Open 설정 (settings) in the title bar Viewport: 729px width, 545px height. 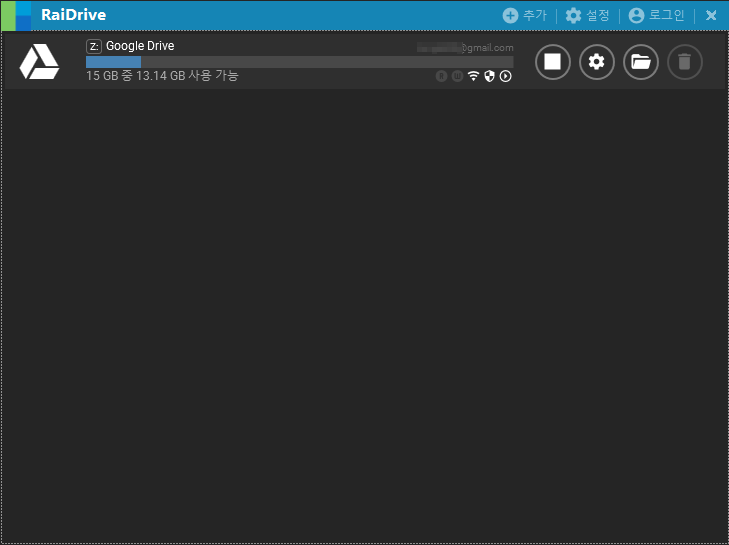coord(587,15)
